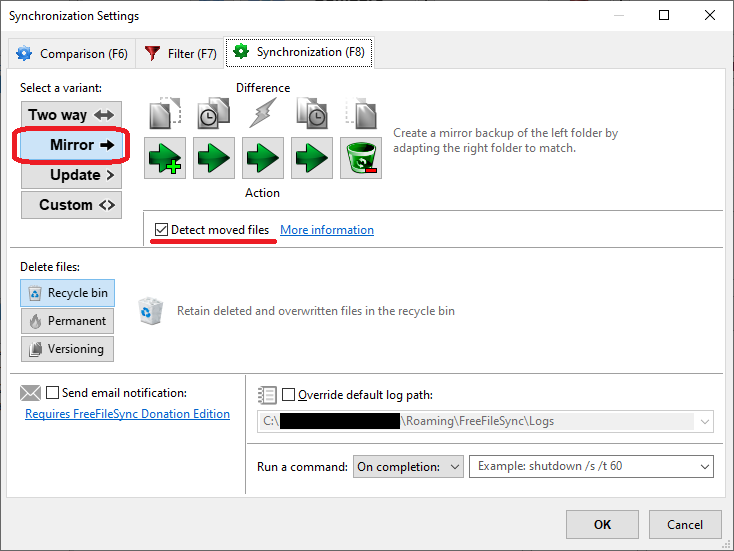The height and width of the screenshot is (551, 734).
Task: Choose the Custom sync variant
Action: coord(71,205)
